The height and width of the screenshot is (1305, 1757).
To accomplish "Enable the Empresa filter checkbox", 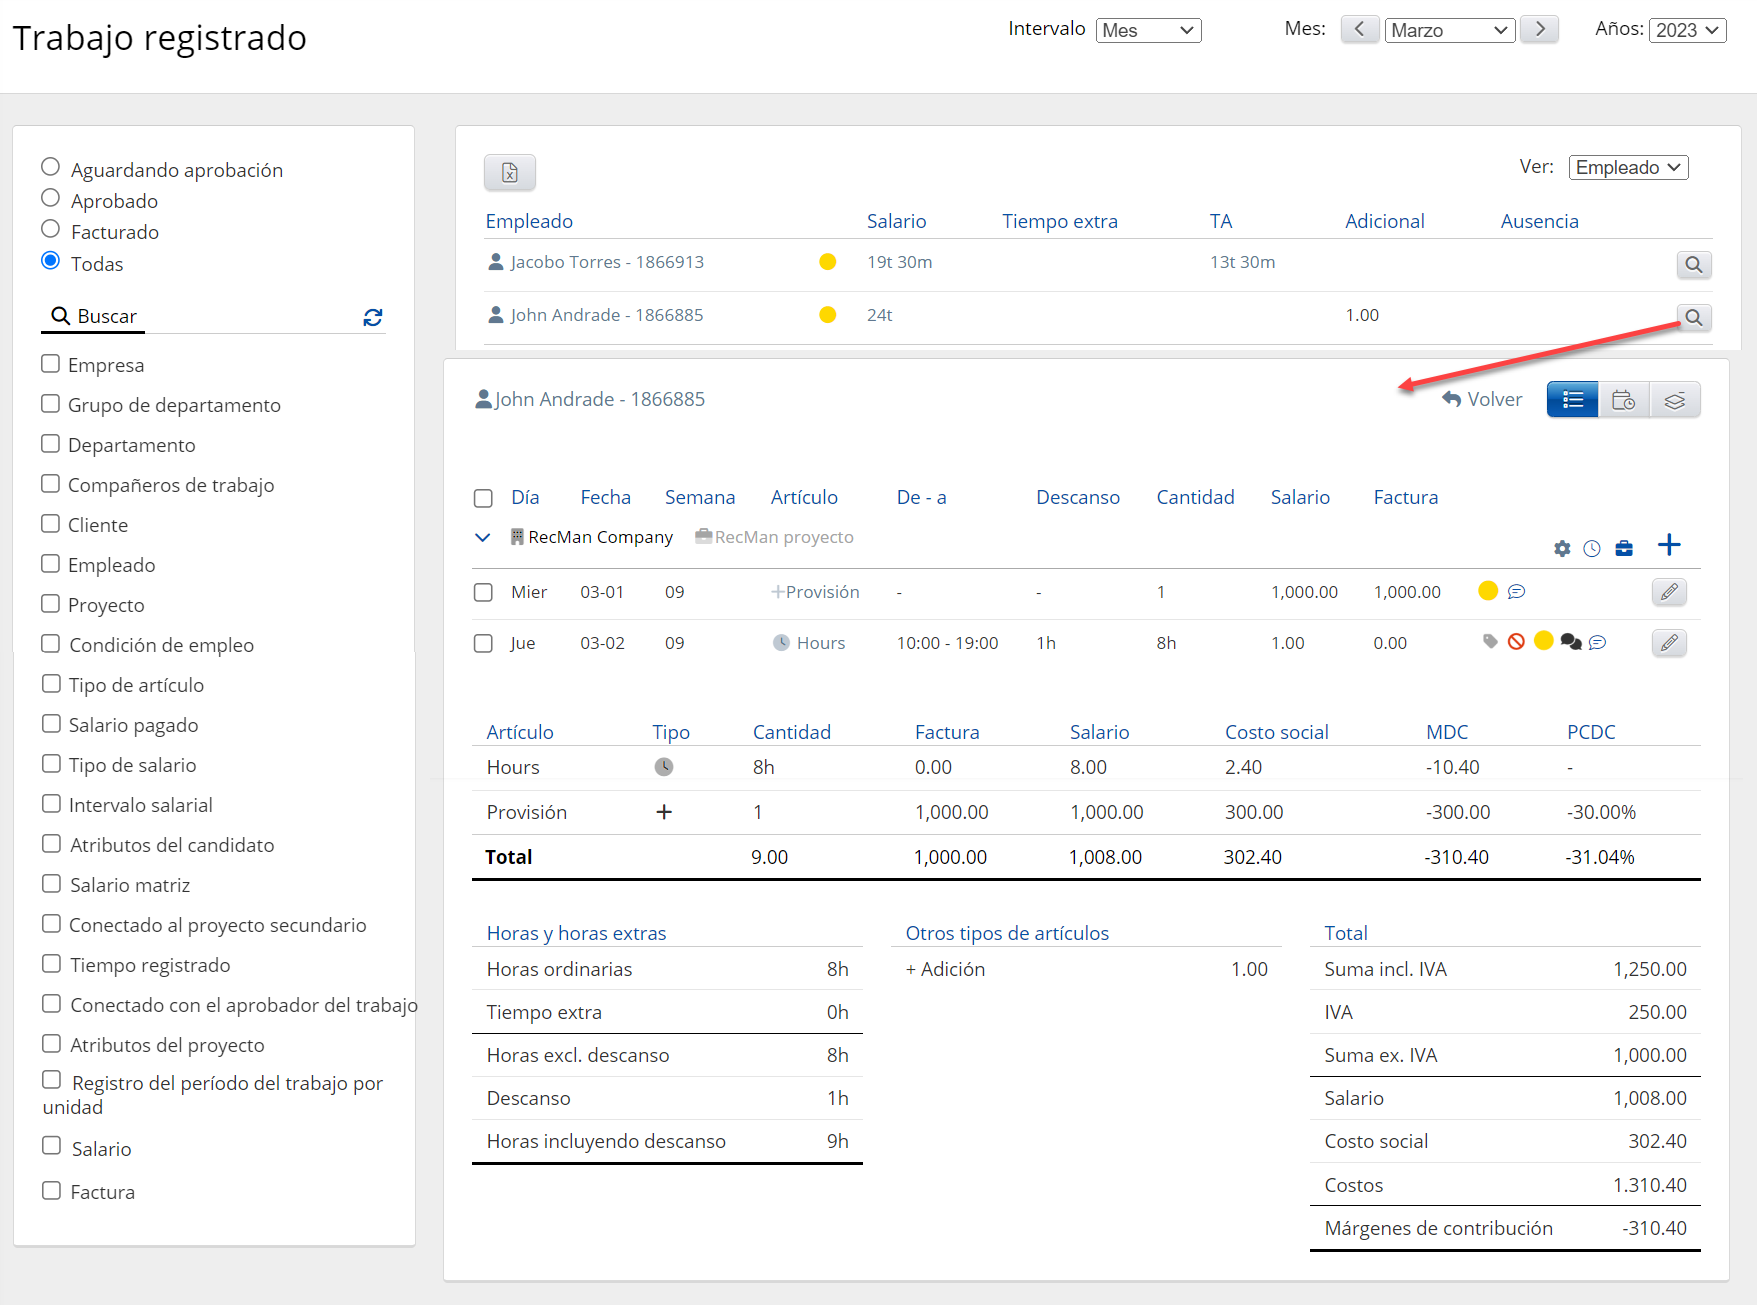I will coord(51,364).
